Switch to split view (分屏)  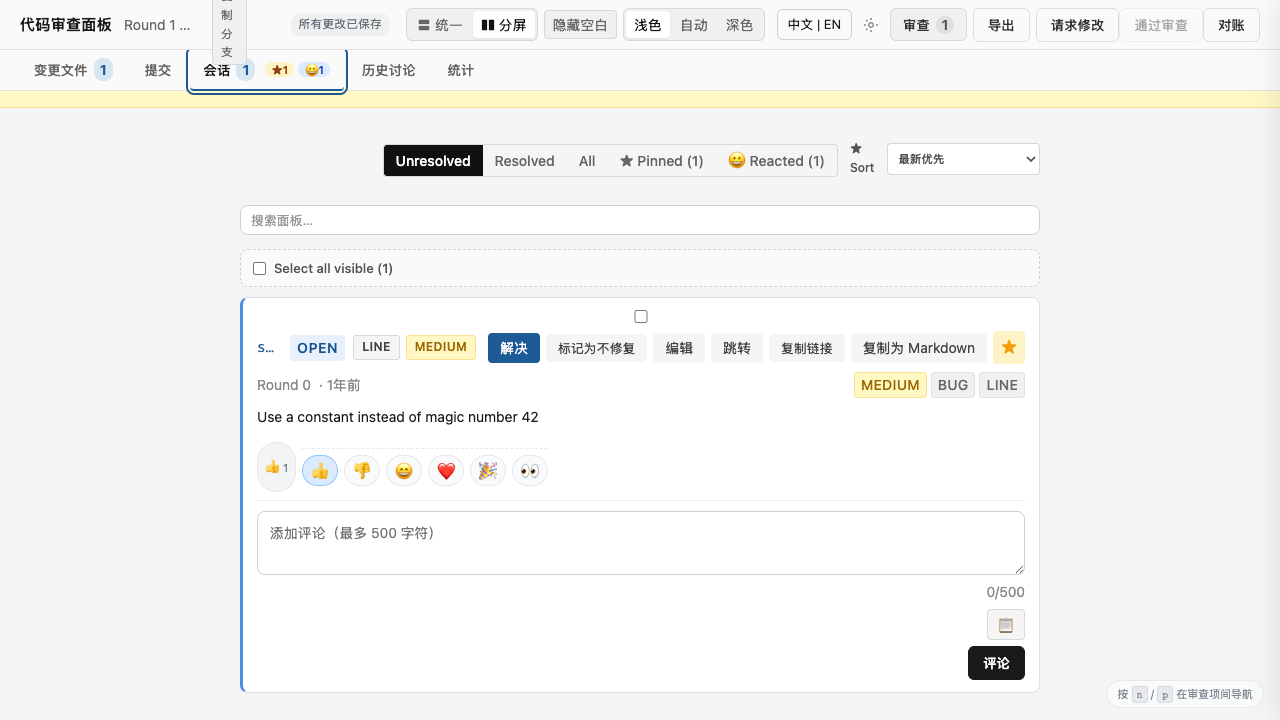[504, 25]
